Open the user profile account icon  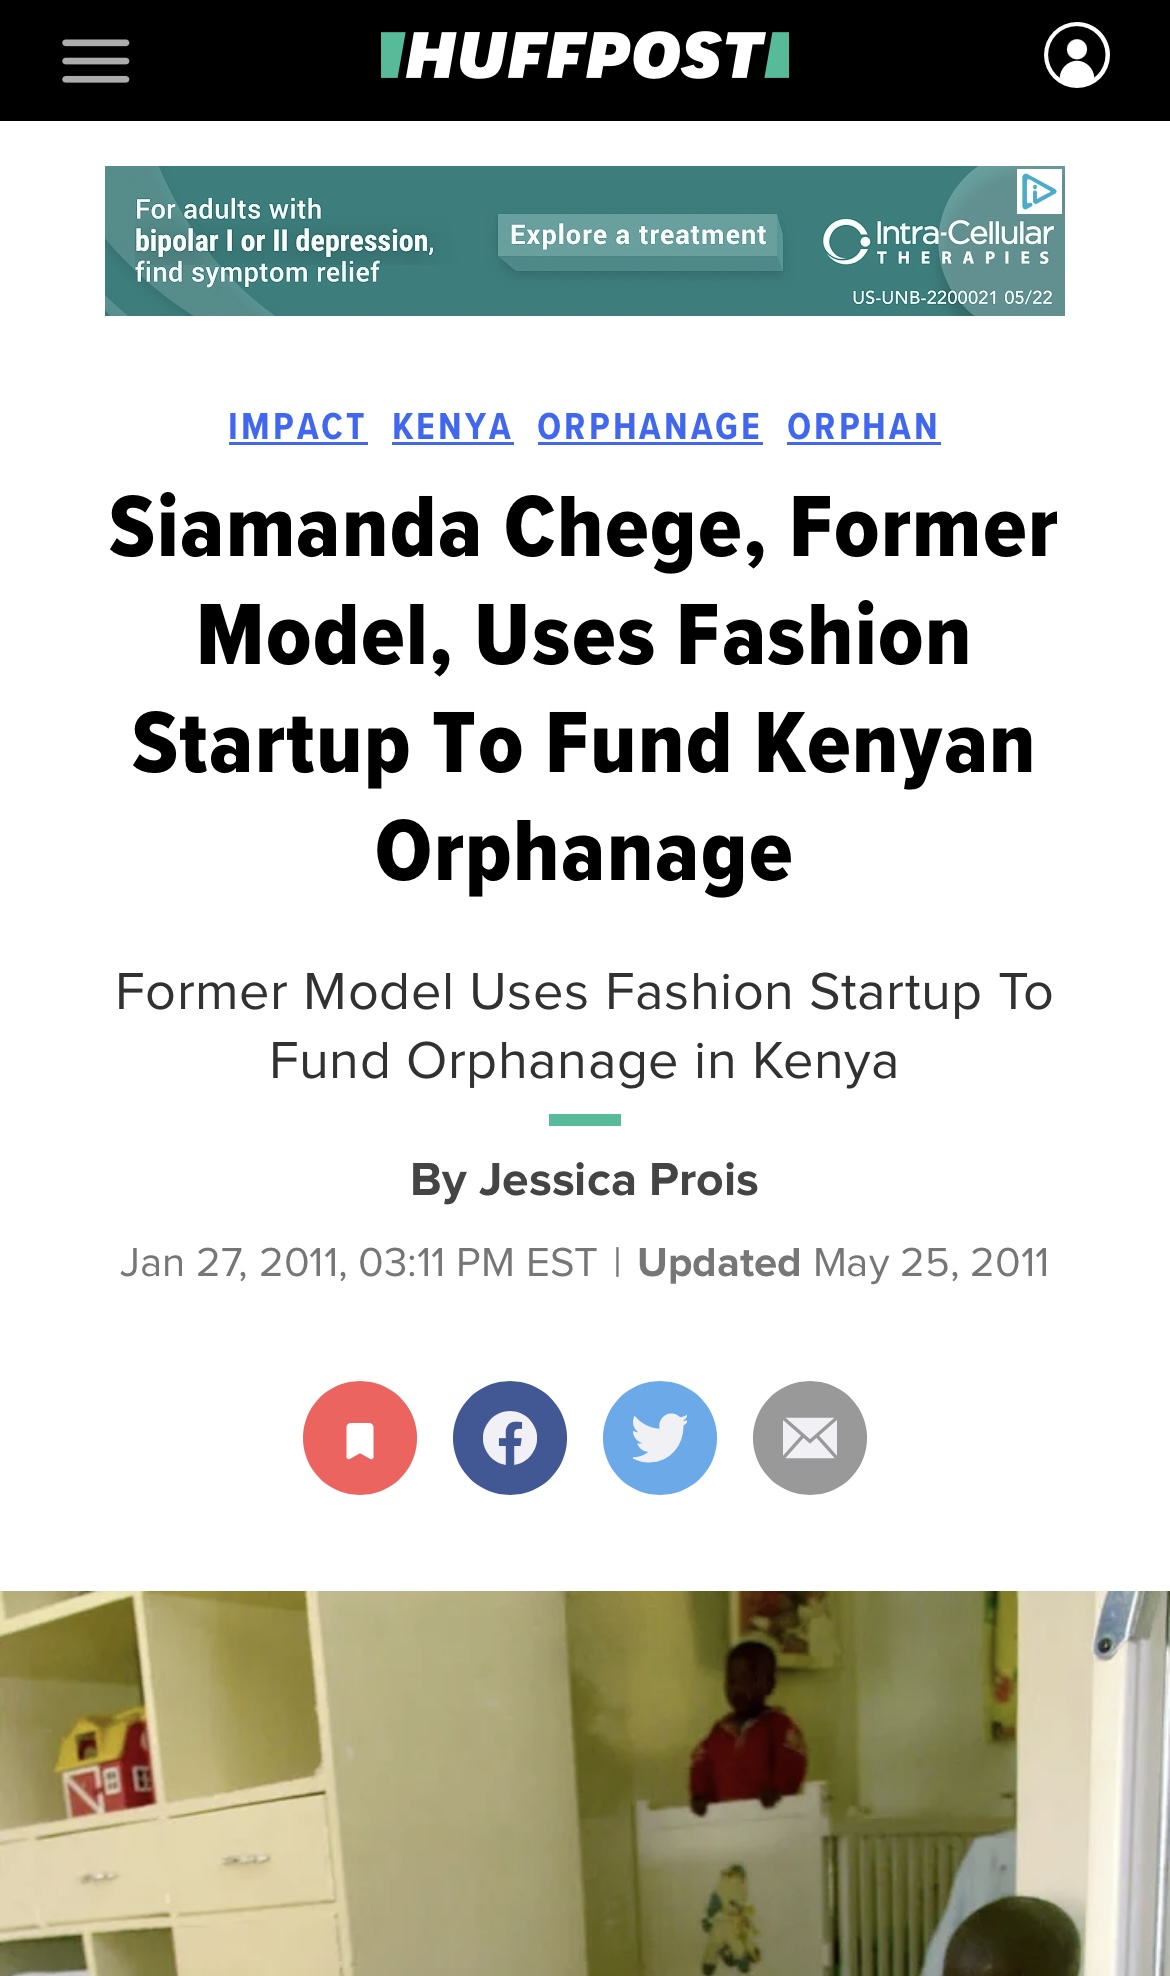pos(1076,56)
